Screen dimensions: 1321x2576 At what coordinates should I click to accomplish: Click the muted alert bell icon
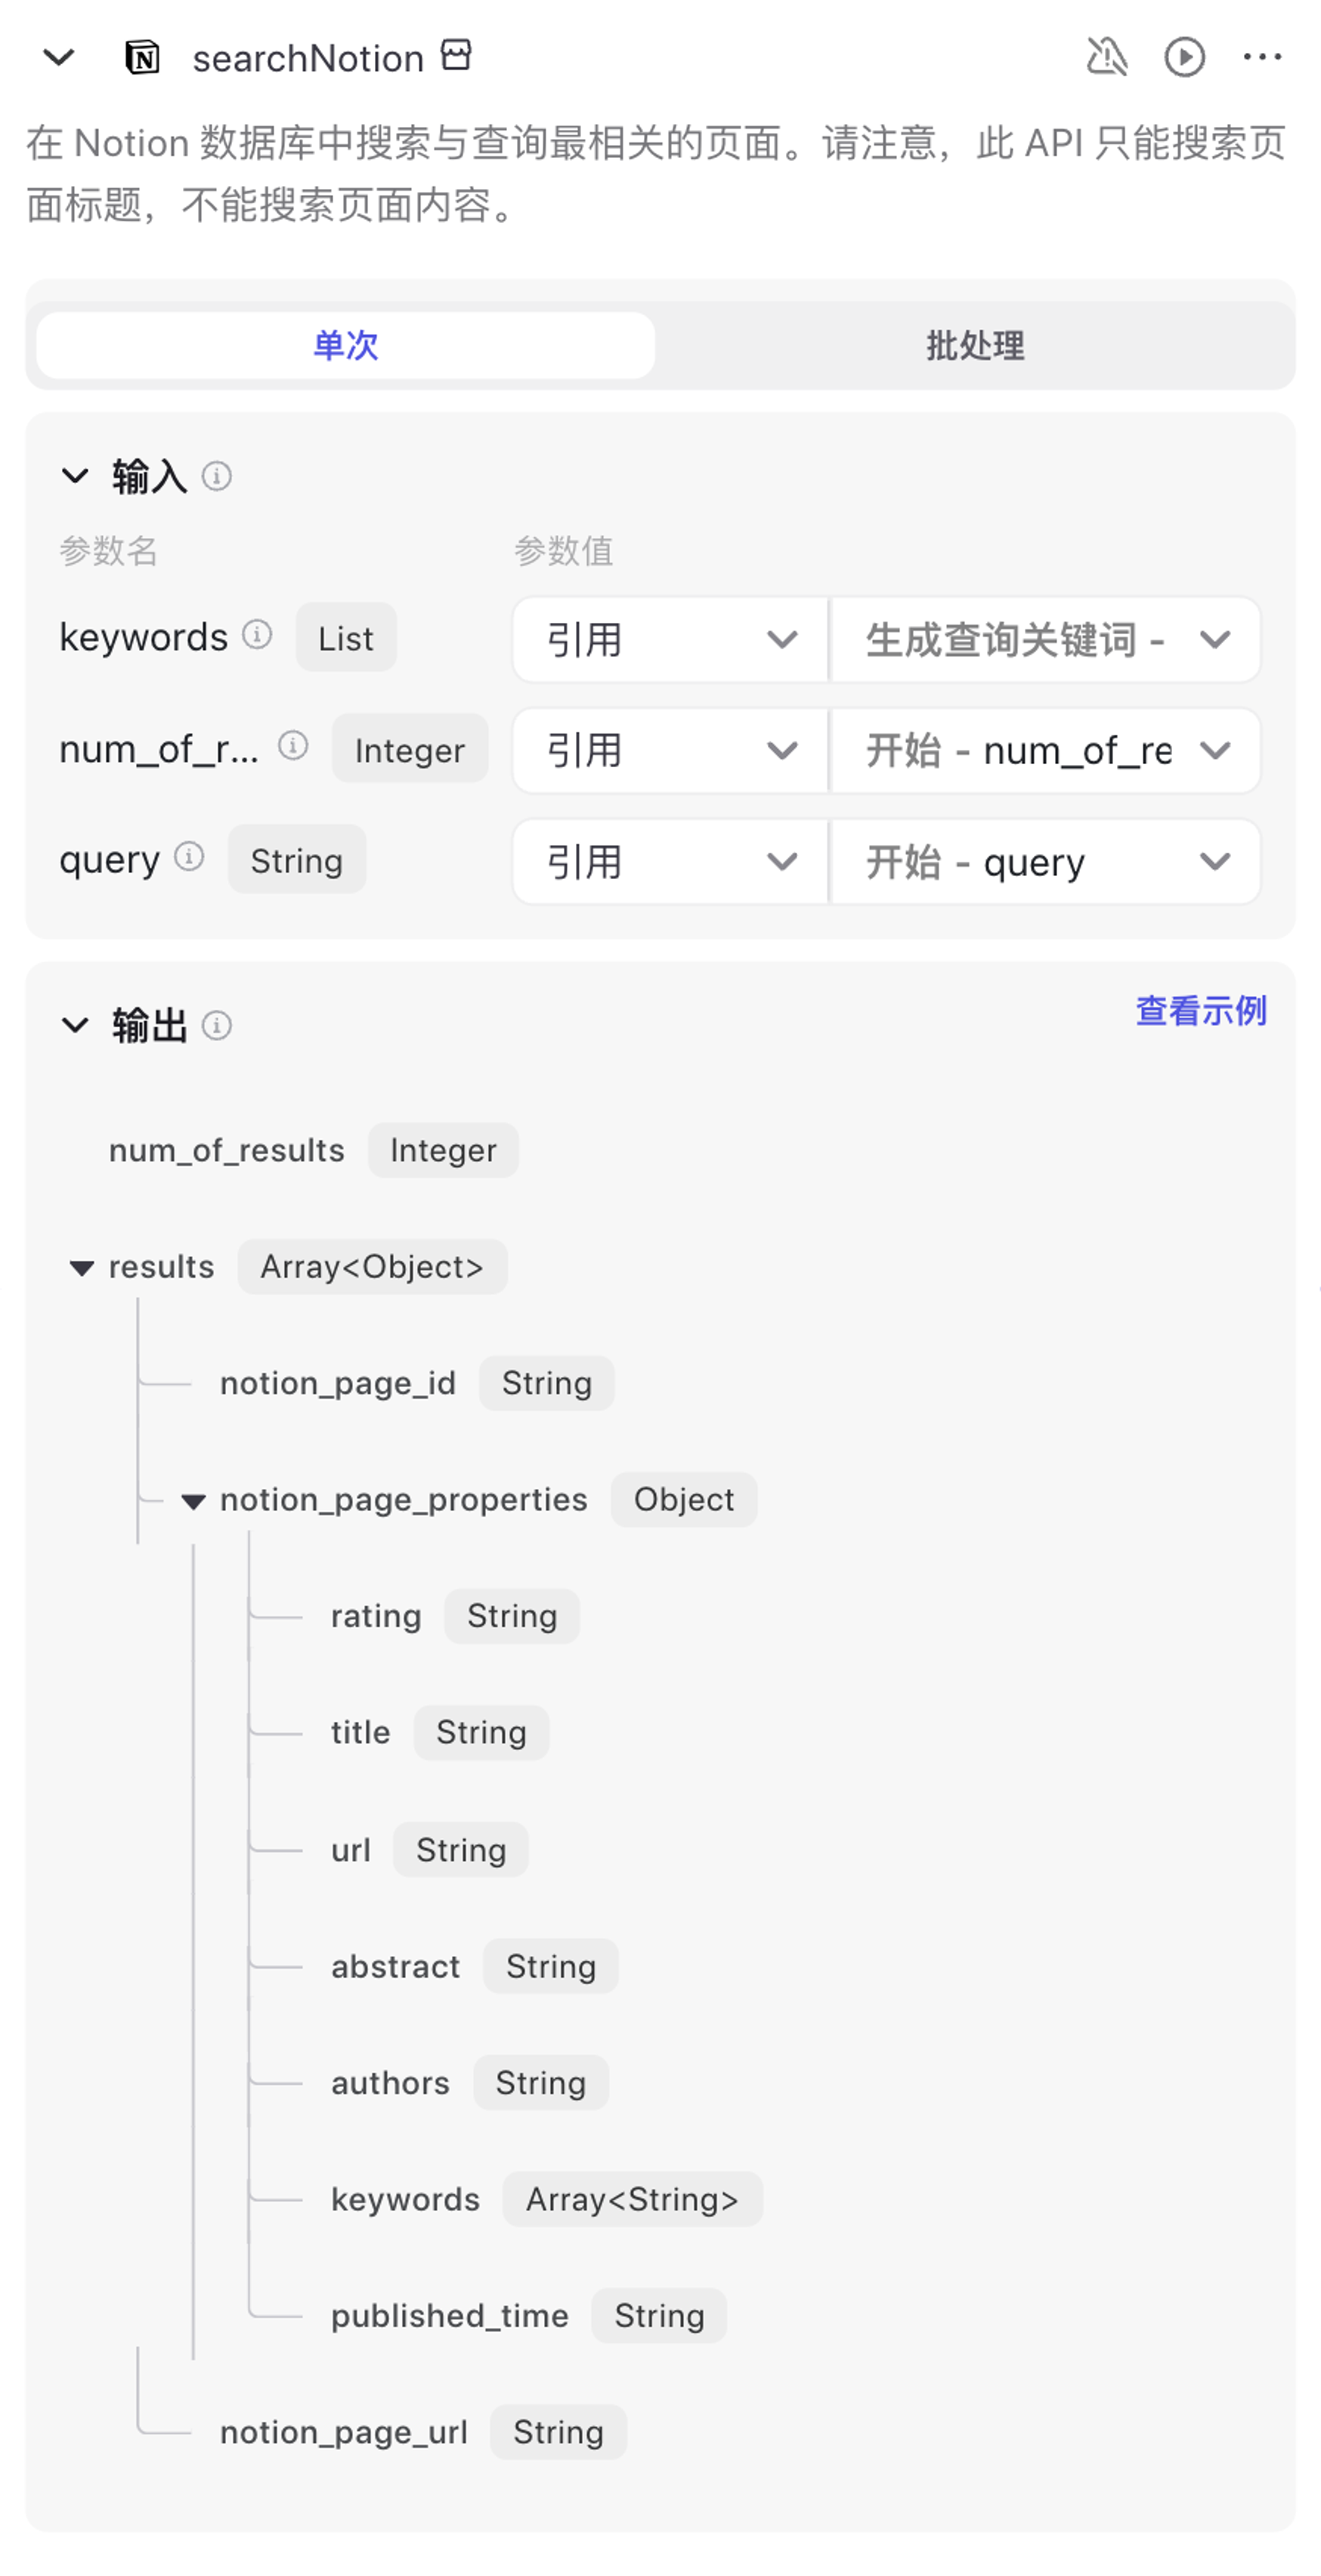click(x=1106, y=57)
